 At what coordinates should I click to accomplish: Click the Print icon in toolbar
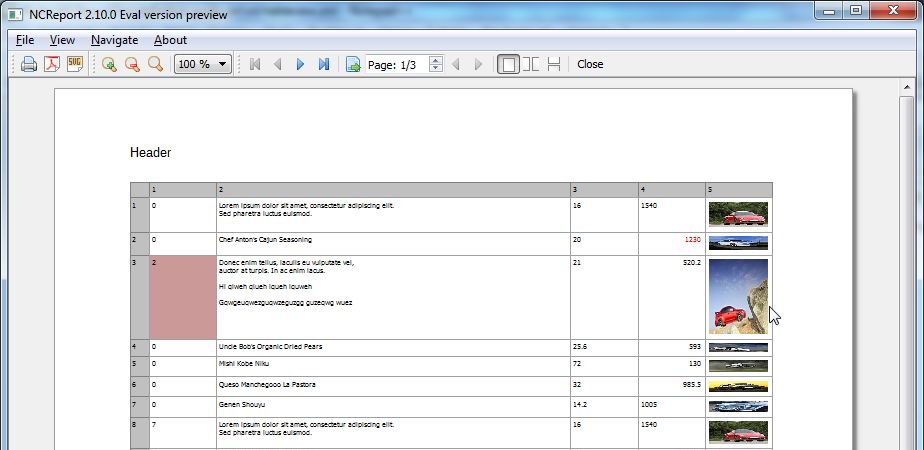(28, 64)
